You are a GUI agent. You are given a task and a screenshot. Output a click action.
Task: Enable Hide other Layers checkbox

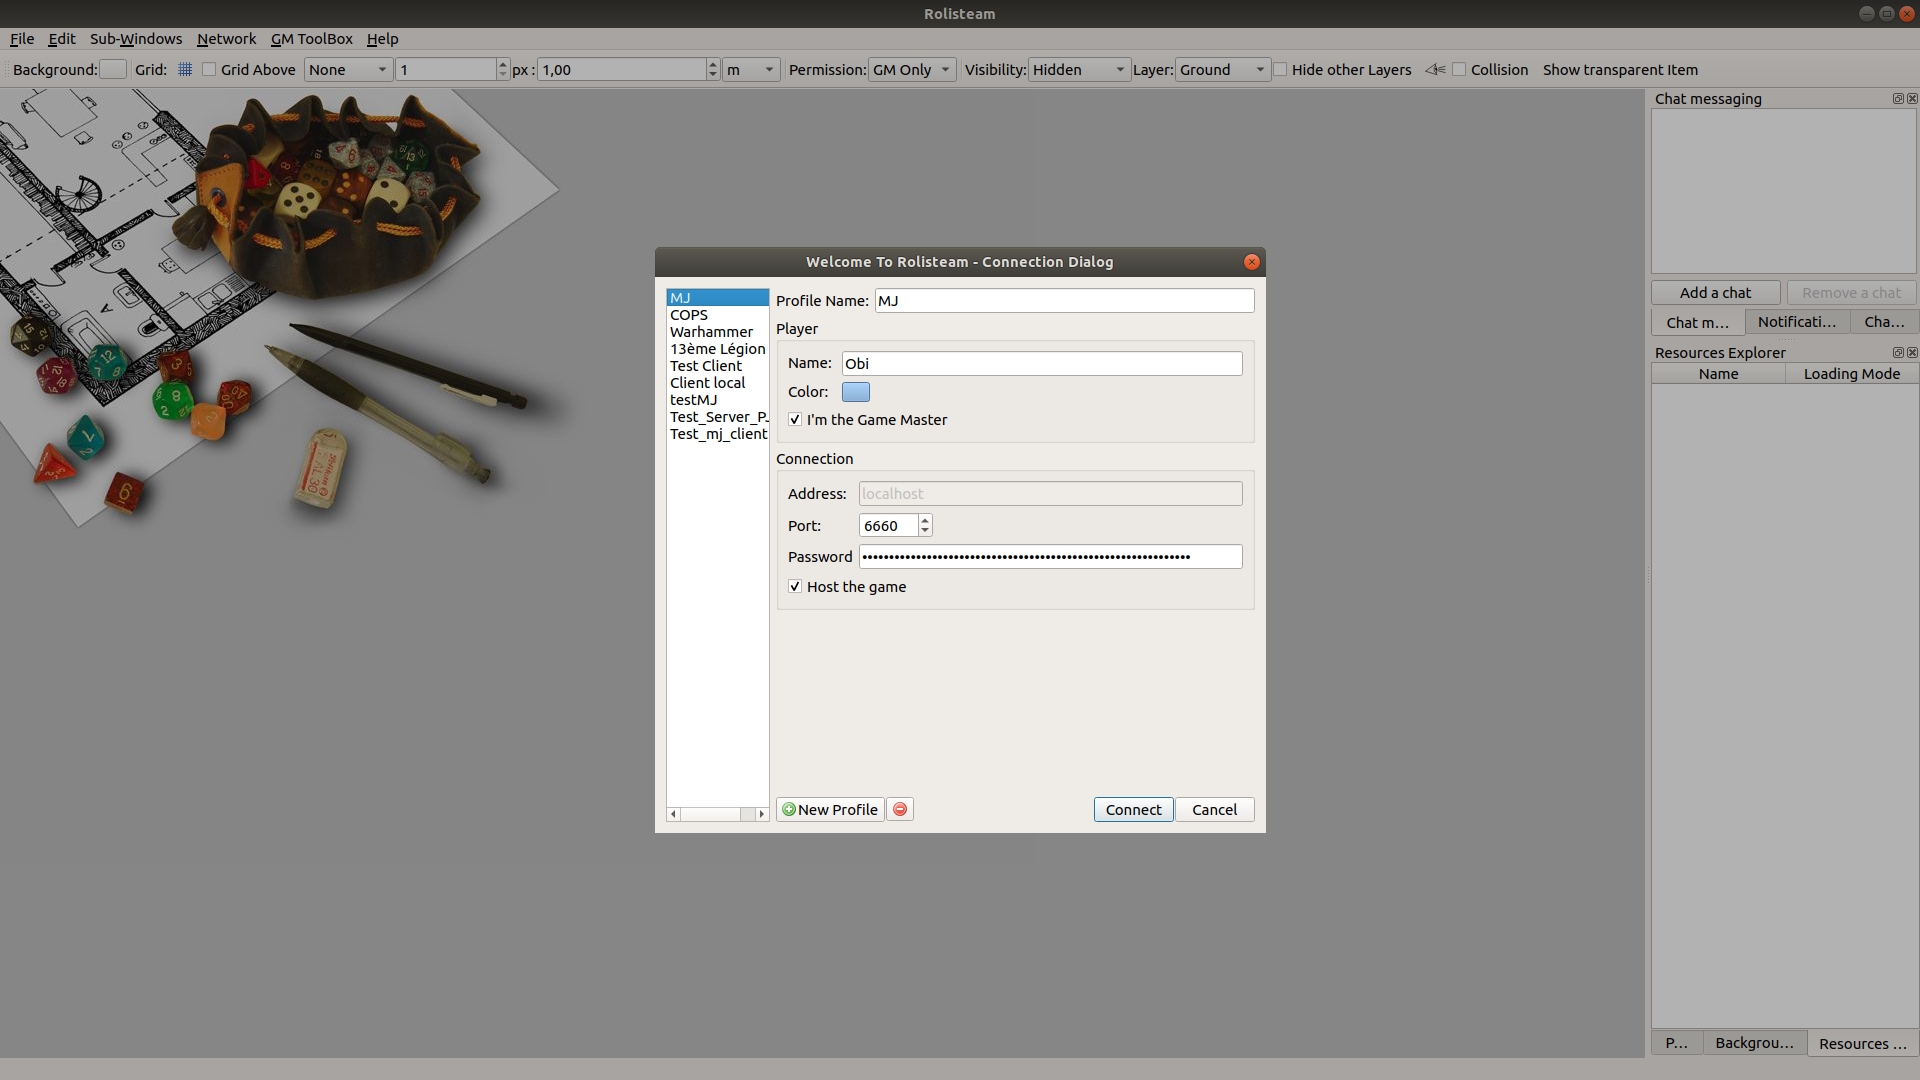tap(1280, 70)
